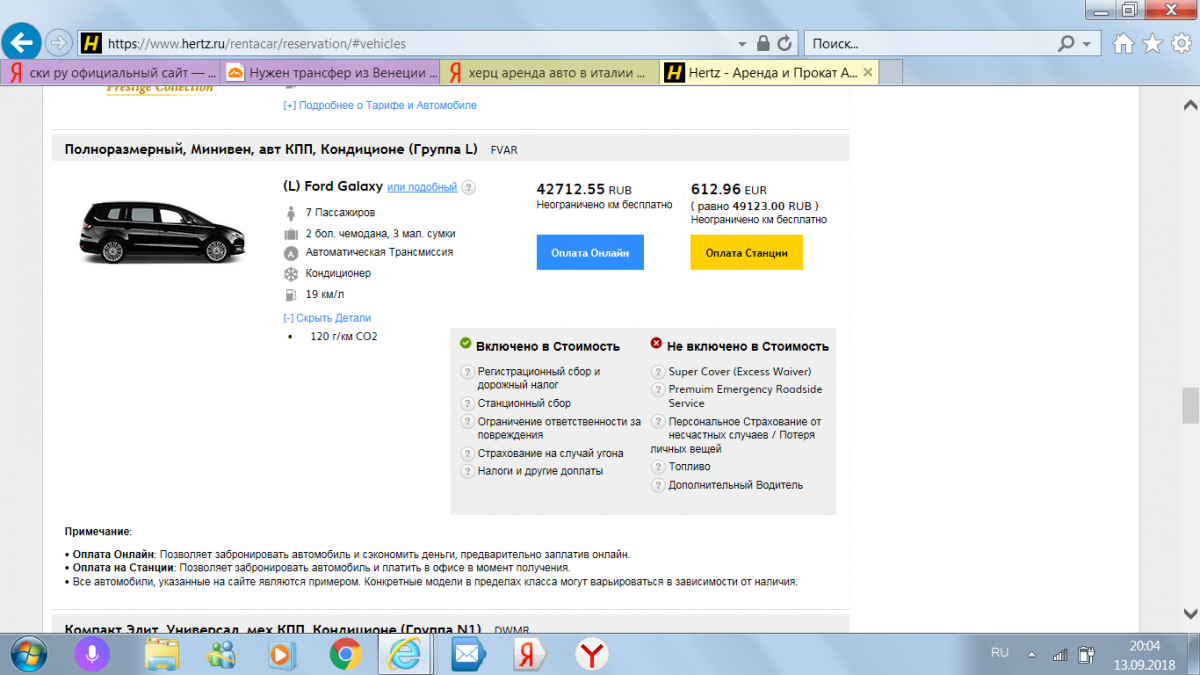This screenshot has height=675, width=1200.
Task: Open Favorites with the star icon
Action: click(1152, 44)
